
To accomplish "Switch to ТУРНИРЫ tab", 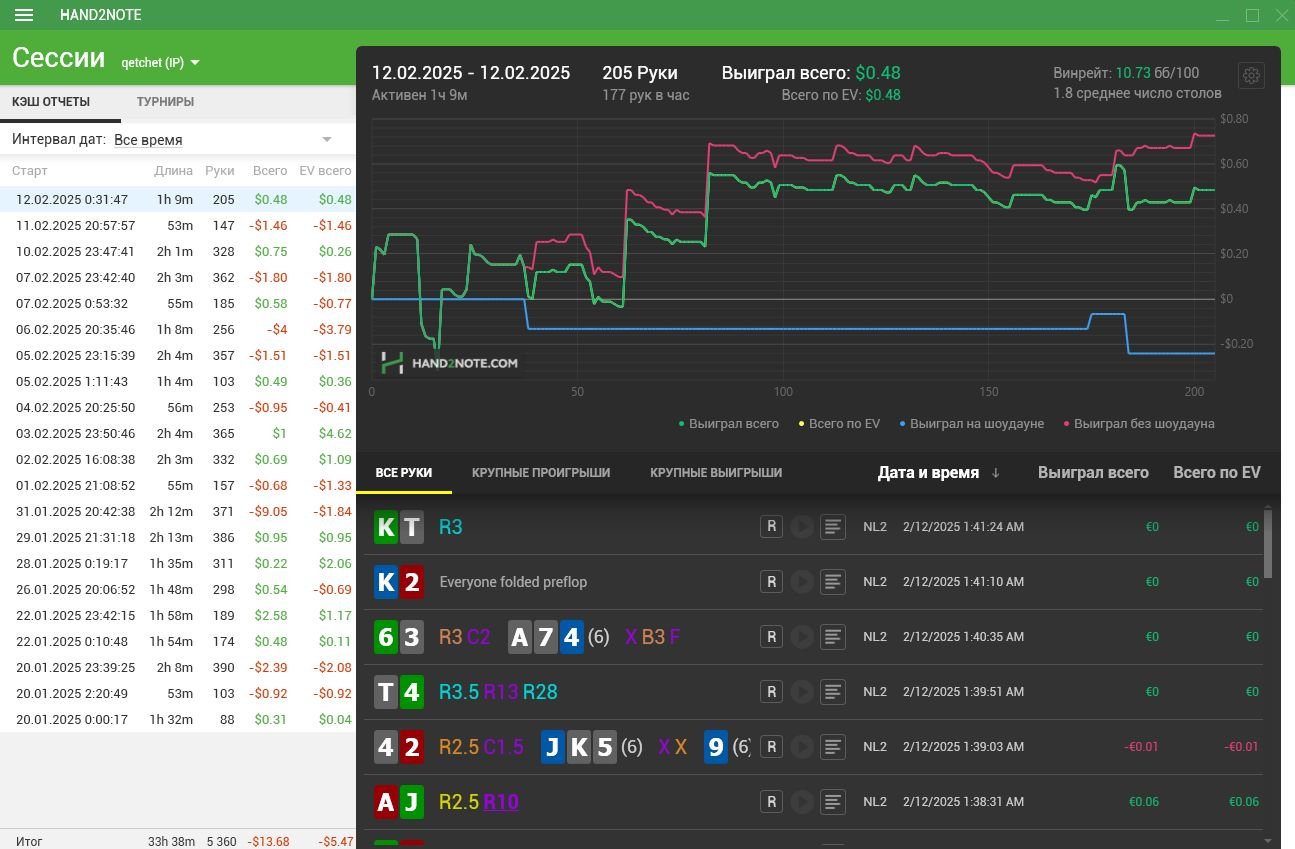I will (165, 102).
